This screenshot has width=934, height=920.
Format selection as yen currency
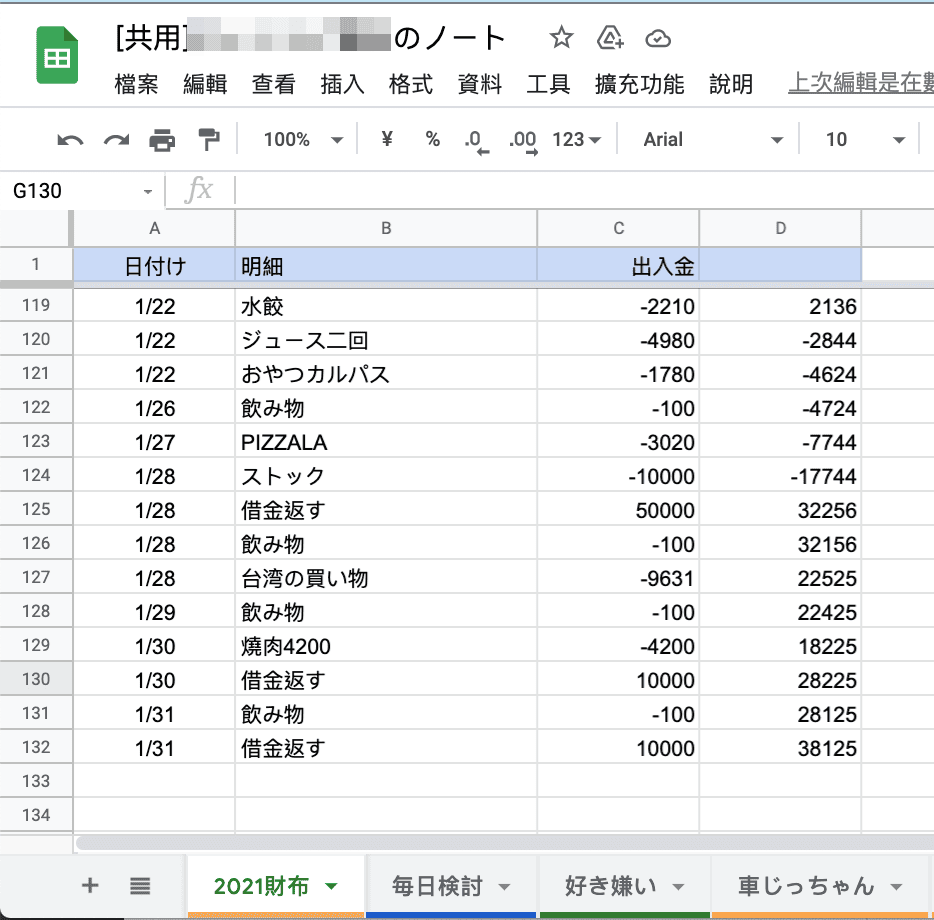tap(387, 139)
